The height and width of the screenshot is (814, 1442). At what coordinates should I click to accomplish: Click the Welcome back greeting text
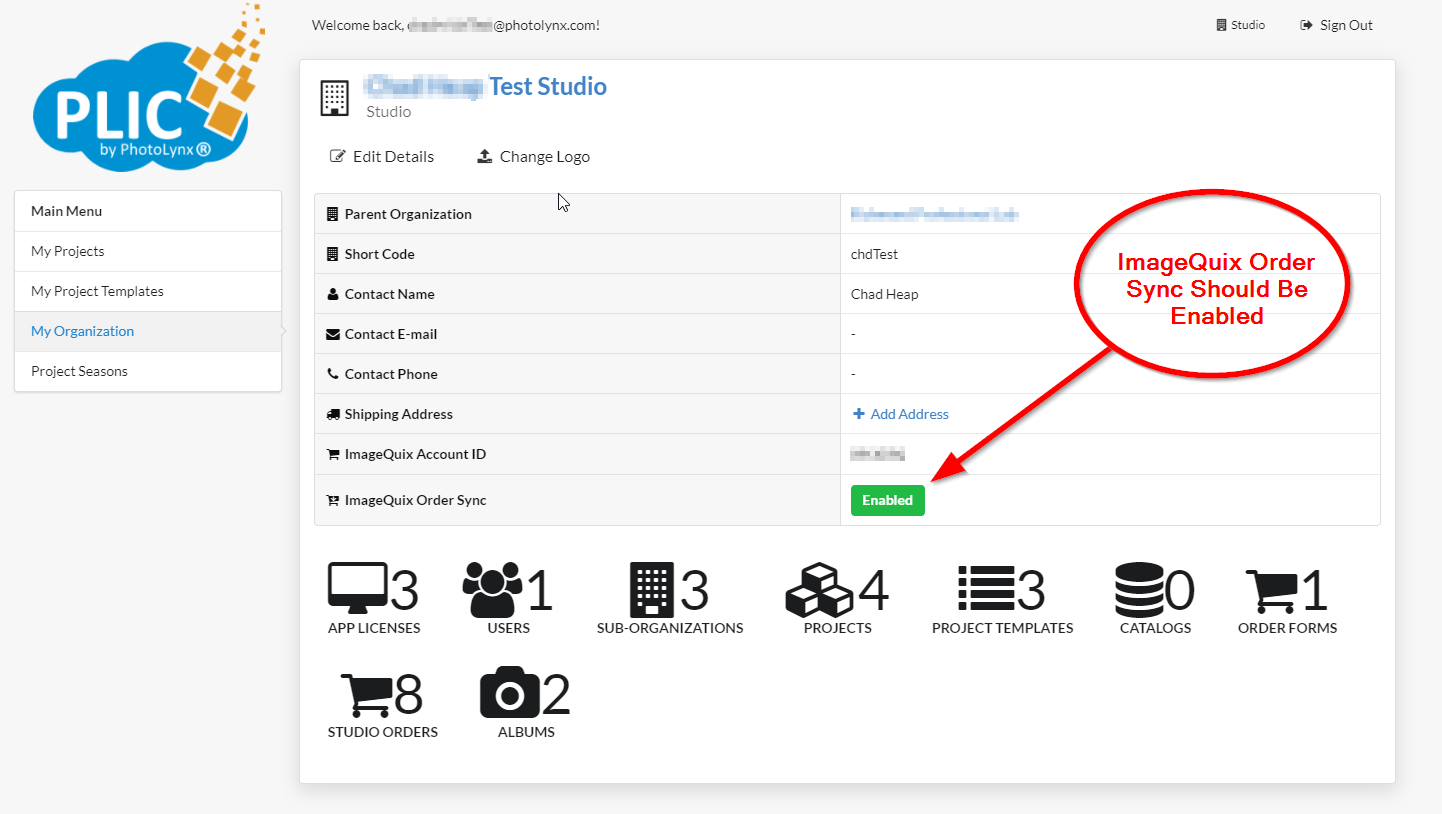coord(456,25)
